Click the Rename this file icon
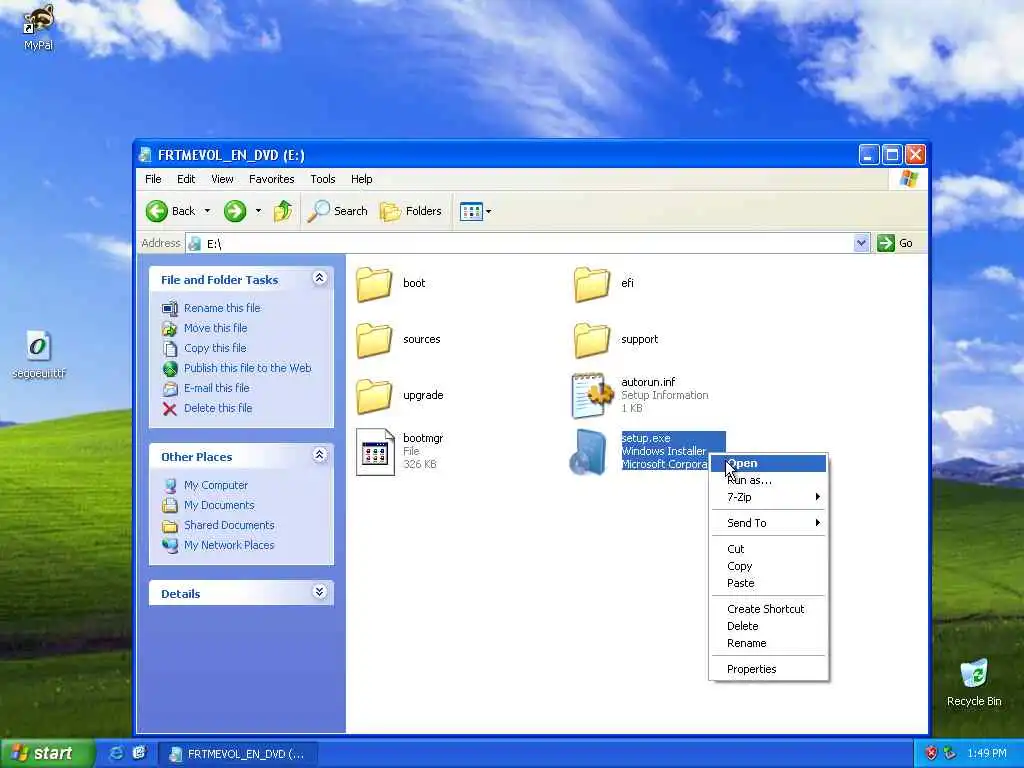Screen dimensions: 1024x768 tap(170, 308)
